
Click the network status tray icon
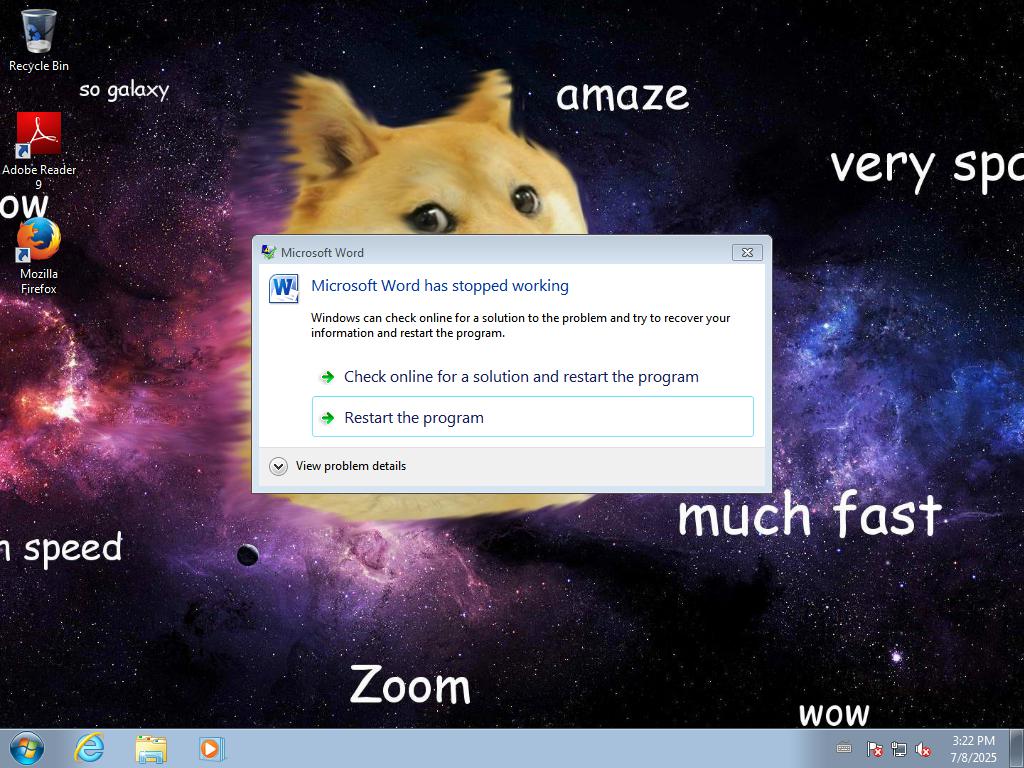(899, 749)
